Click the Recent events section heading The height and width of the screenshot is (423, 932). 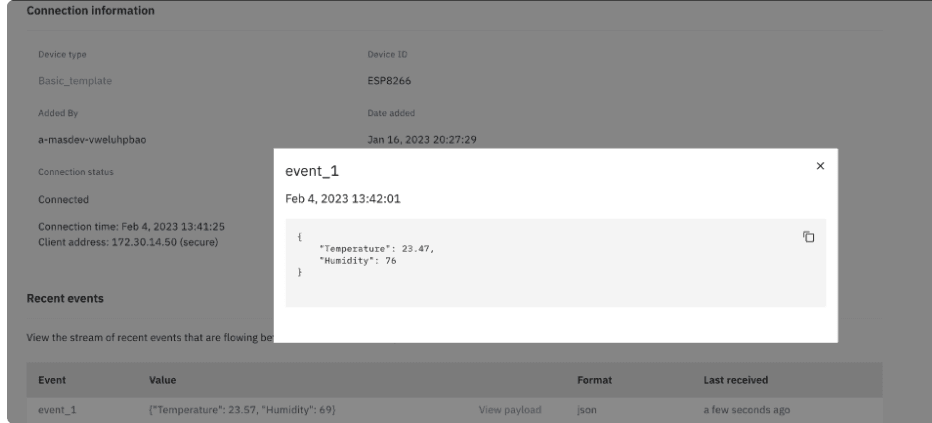tap(65, 299)
